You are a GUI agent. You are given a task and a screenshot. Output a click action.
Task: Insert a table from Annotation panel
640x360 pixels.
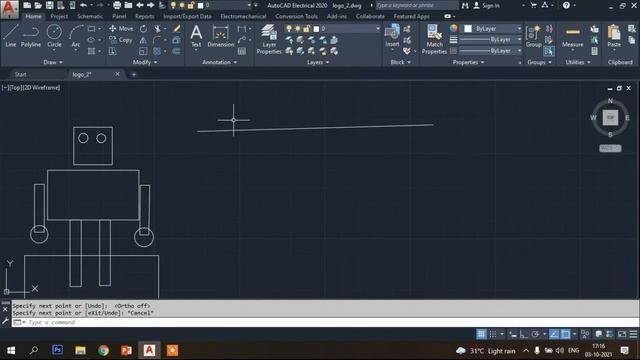(x=242, y=51)
